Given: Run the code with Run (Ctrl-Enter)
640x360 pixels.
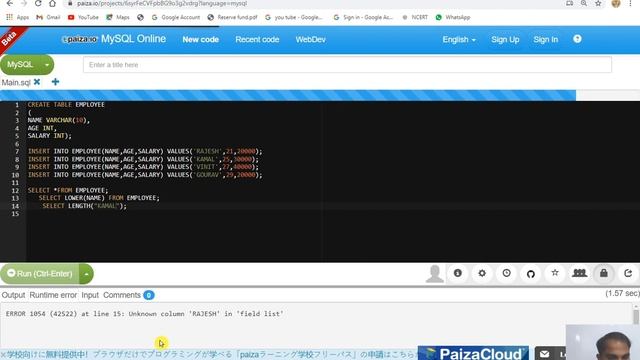Looking at the screenshot, I should pyautogui.click(x=40, y=273).
